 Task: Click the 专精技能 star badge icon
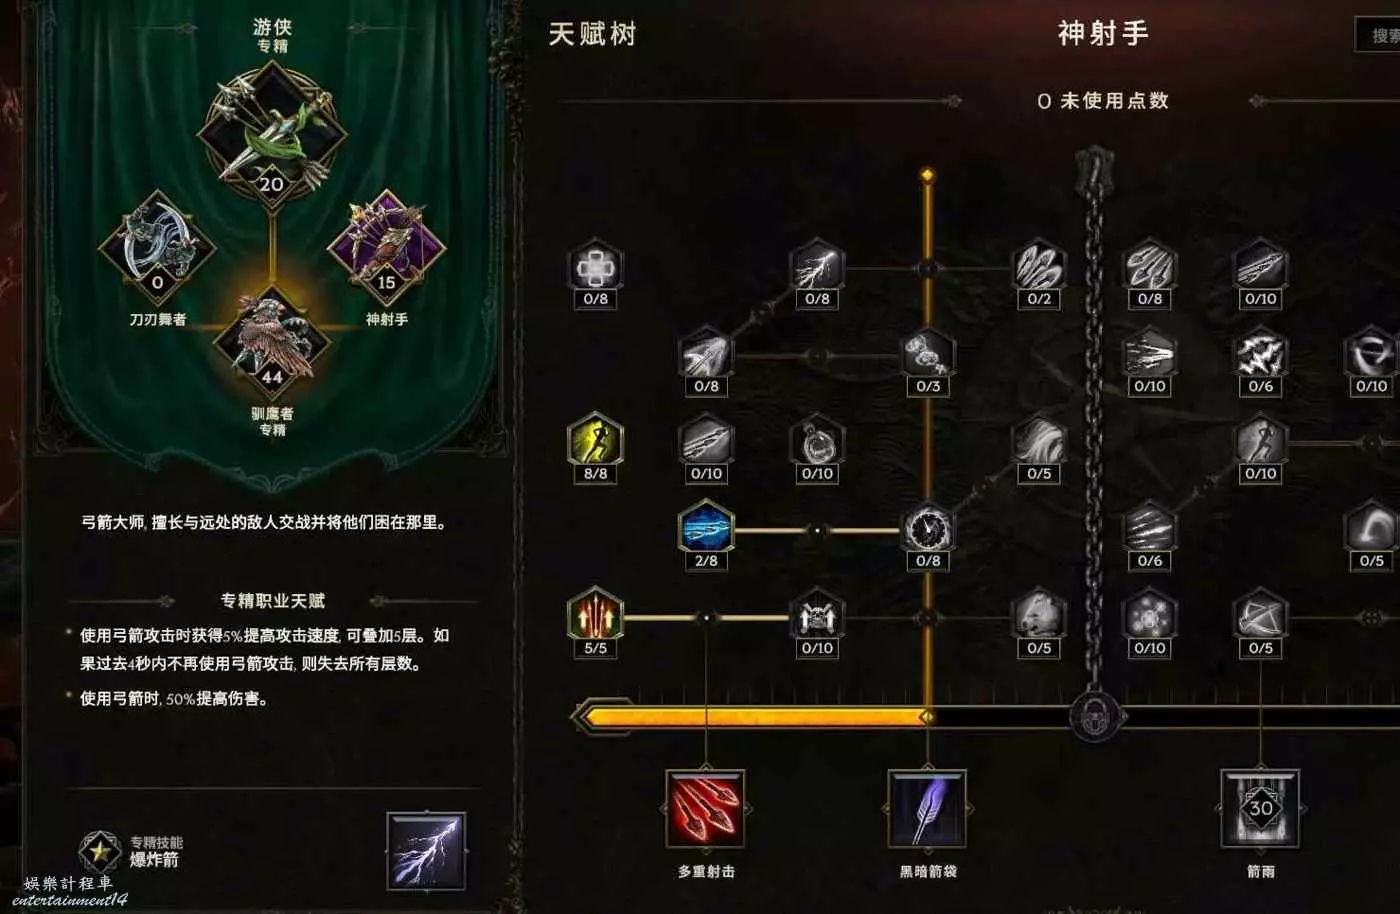(100, 851)
